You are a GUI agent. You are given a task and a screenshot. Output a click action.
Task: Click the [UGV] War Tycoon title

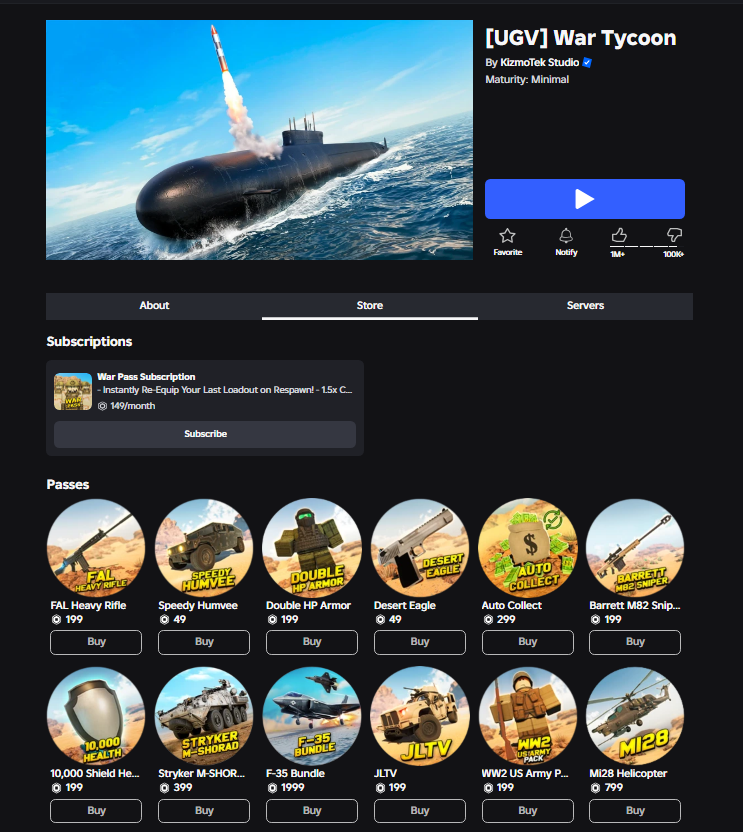[581, 38]
